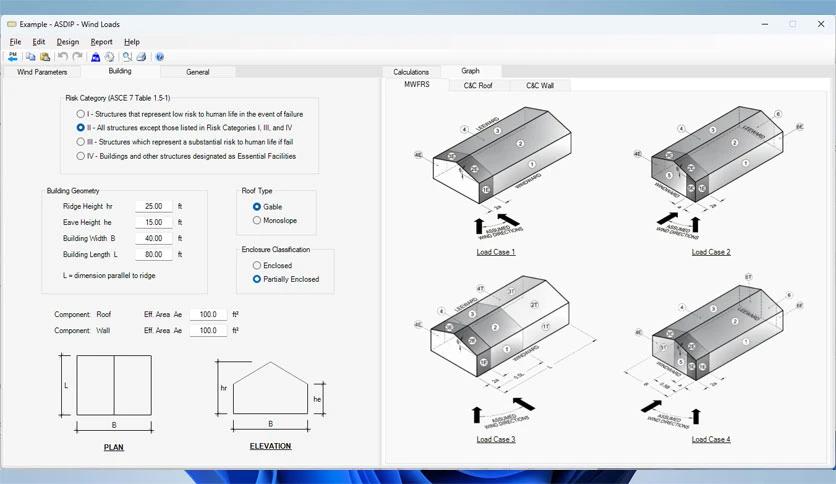Viewport: 836px width, 484px height.
Task: Open the Design menu
Action: pyautogui.click(x=67, y=42)
